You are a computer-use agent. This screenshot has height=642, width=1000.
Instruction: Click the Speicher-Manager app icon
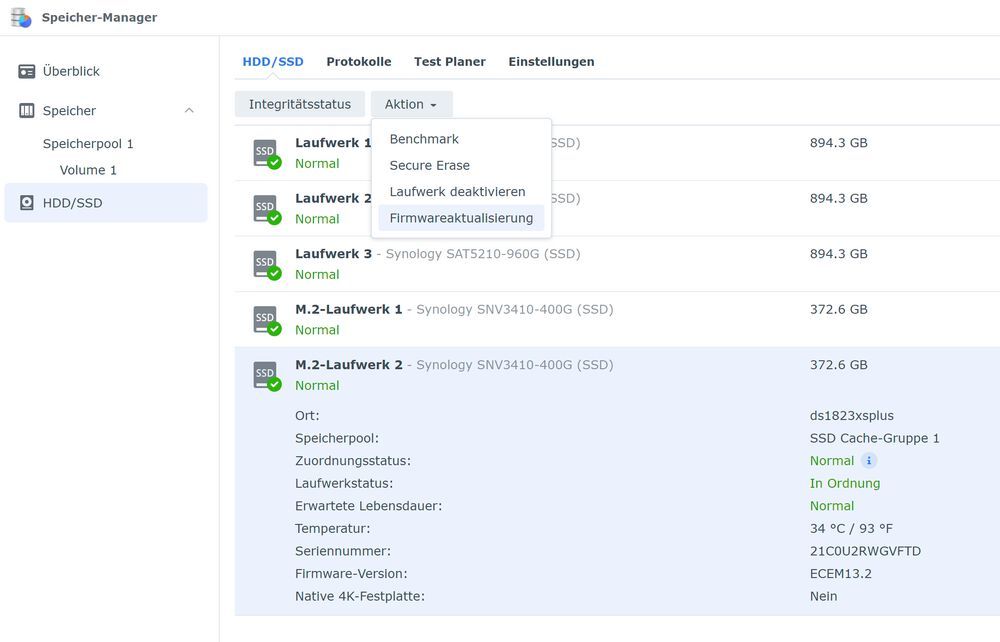21,17
